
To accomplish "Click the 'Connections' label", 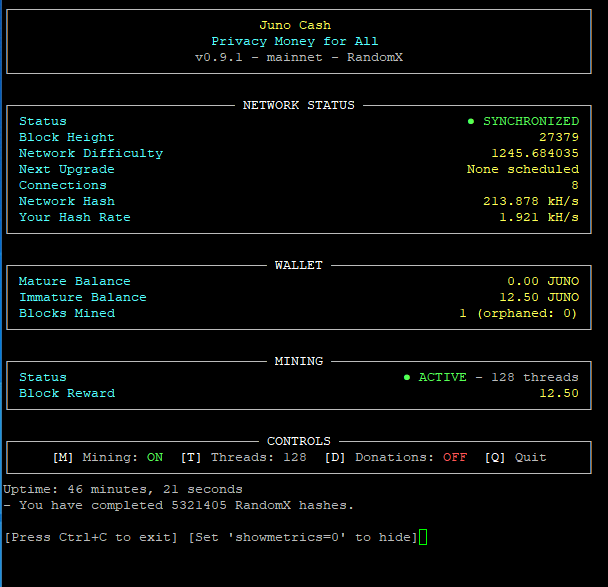I will 63,185.
